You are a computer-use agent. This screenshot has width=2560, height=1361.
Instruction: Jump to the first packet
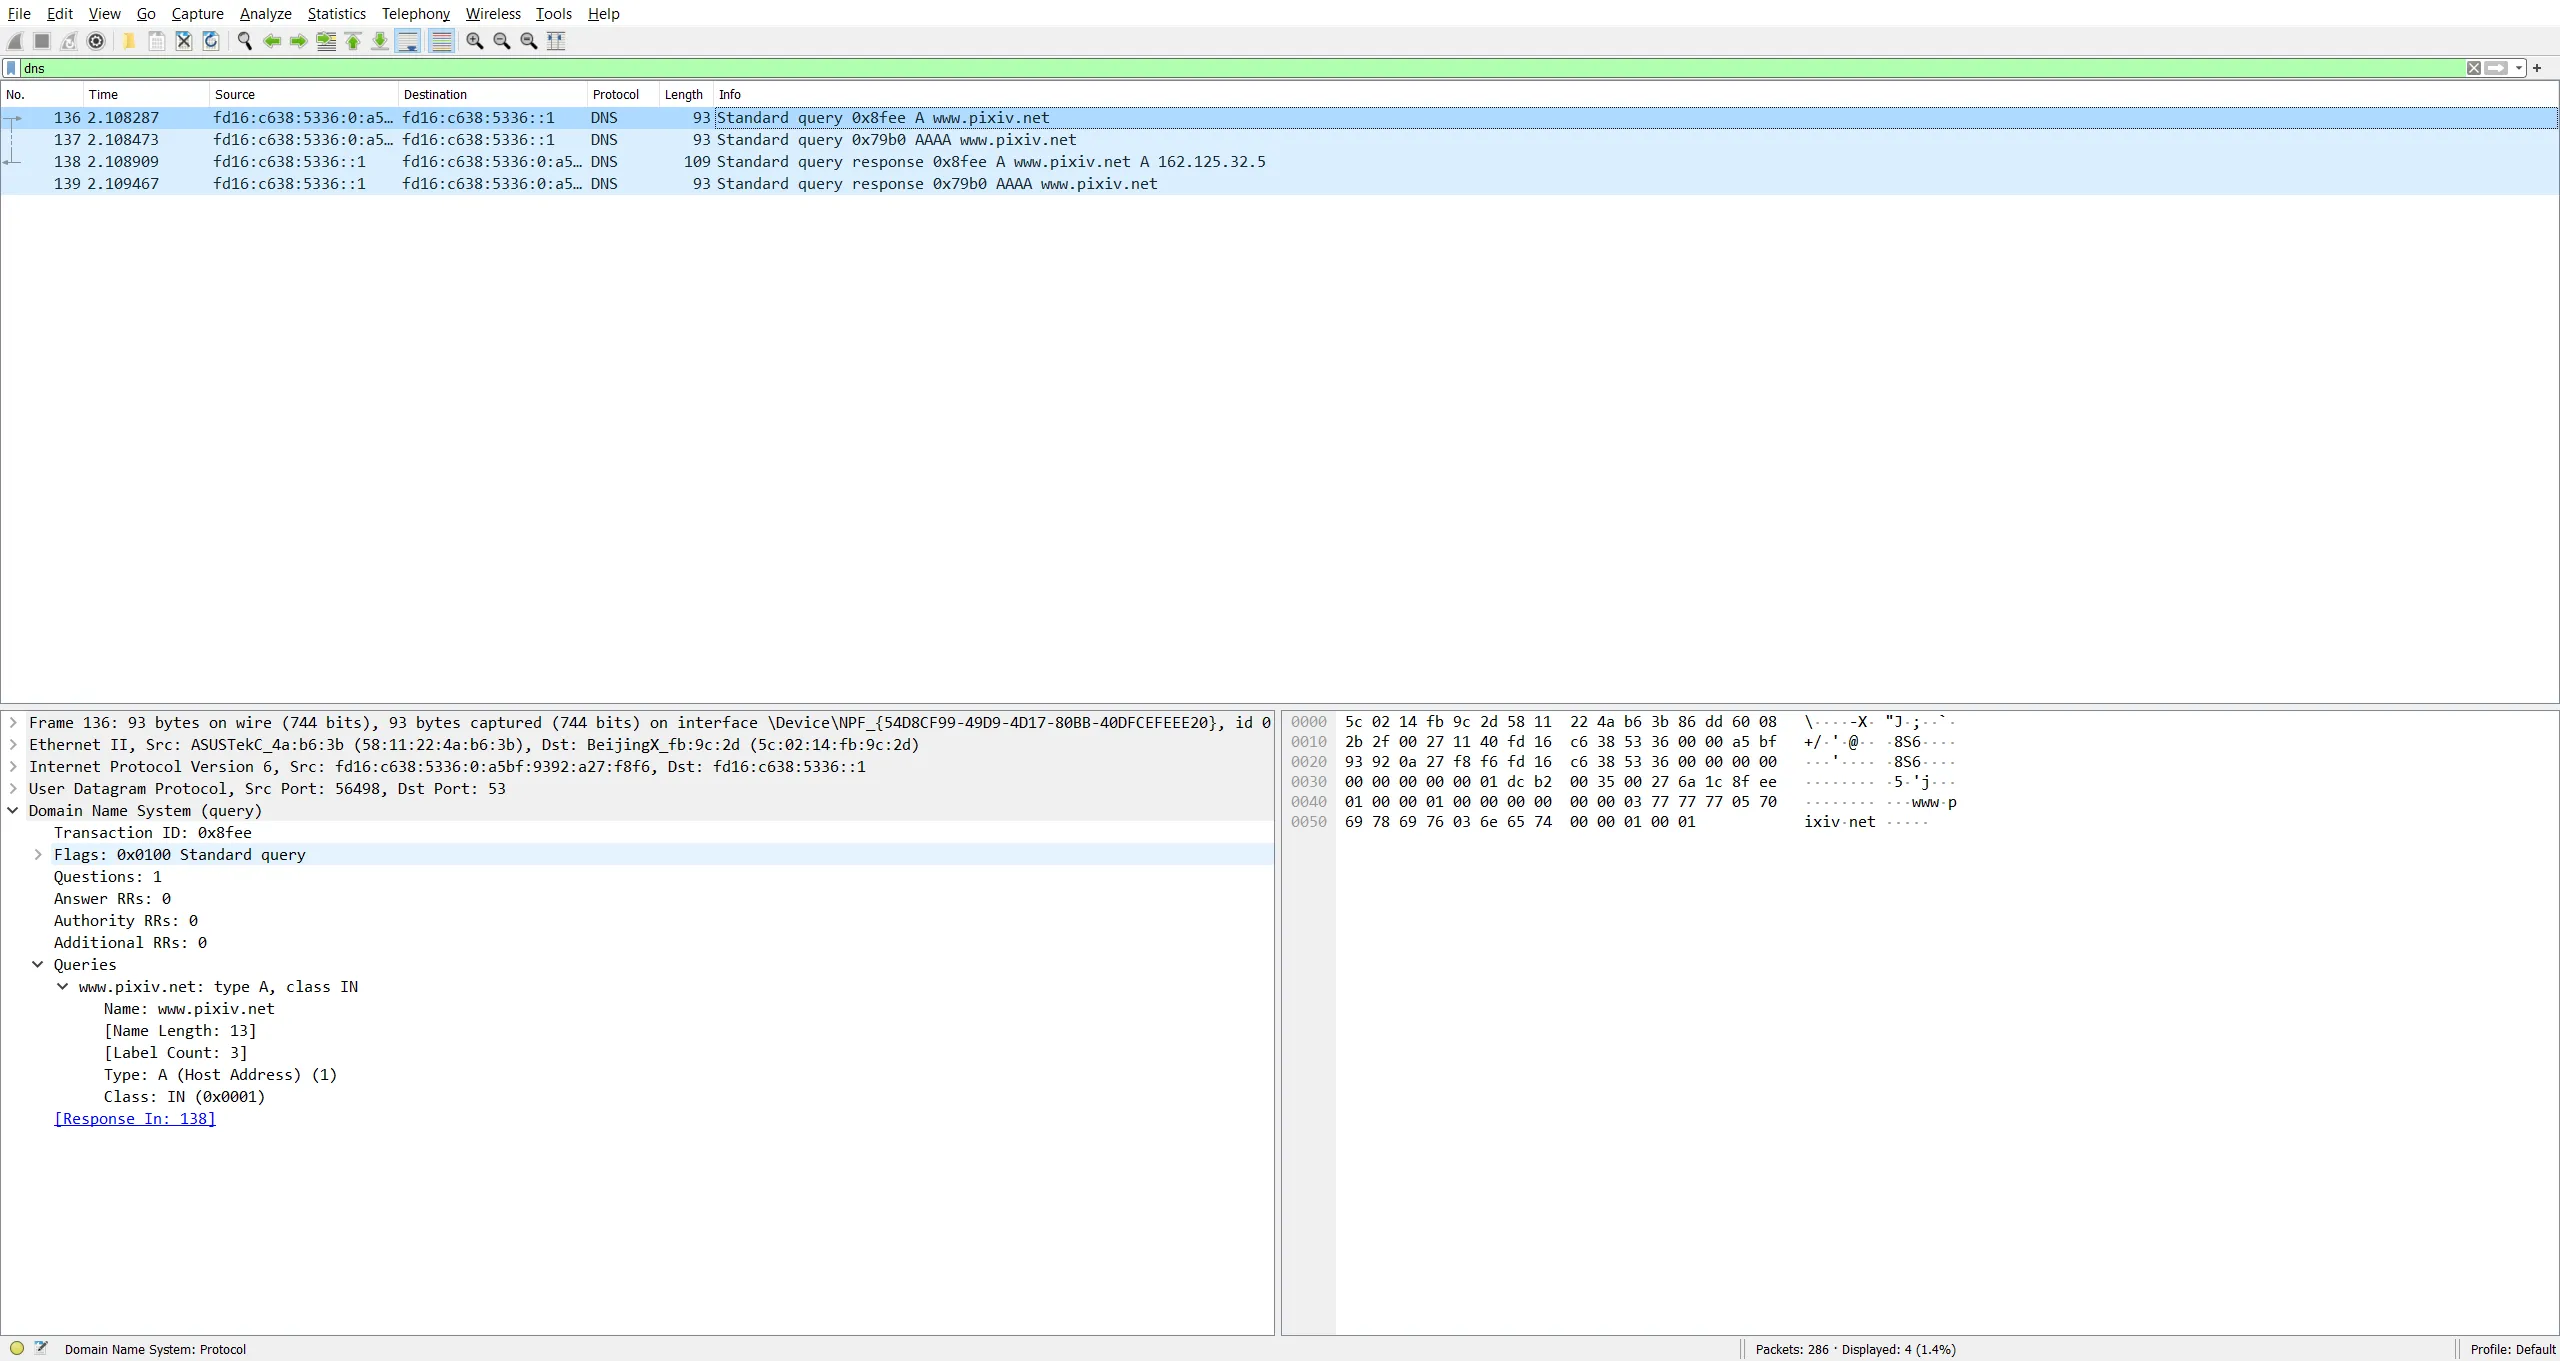point(353,41)
